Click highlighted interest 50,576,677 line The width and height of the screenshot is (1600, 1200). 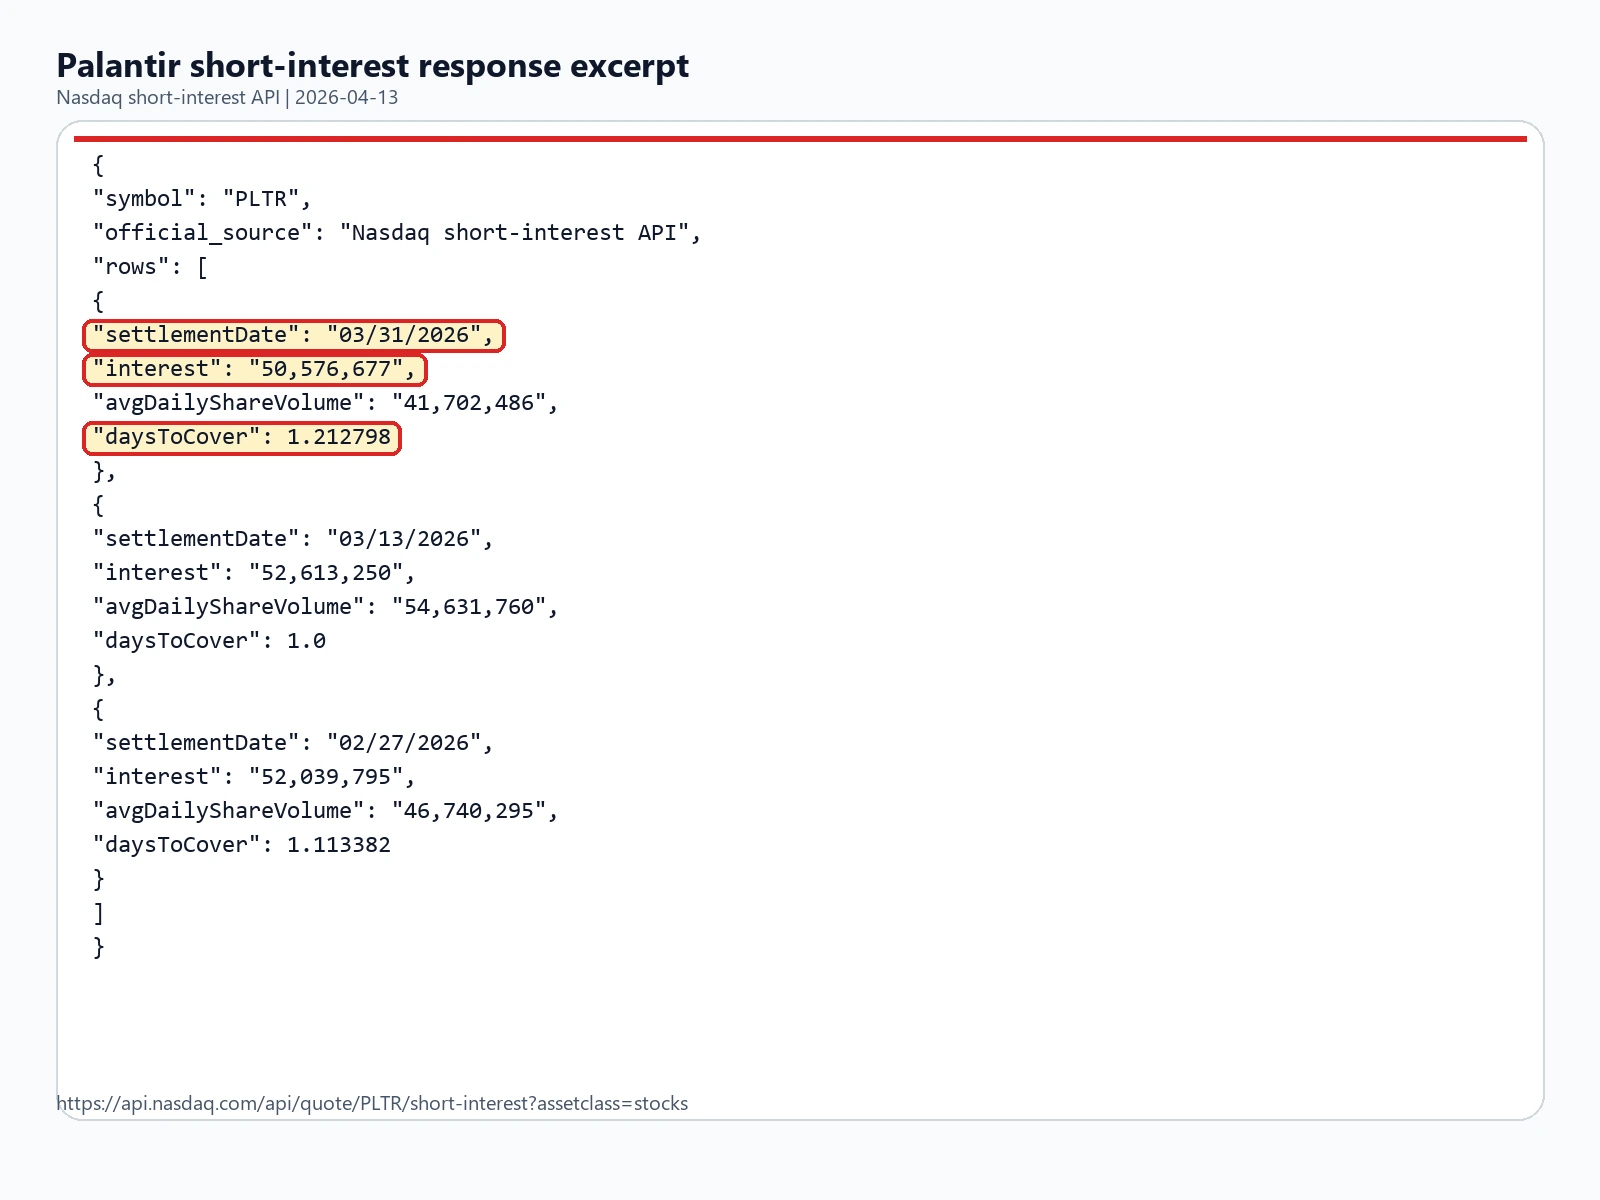point(254,369)
